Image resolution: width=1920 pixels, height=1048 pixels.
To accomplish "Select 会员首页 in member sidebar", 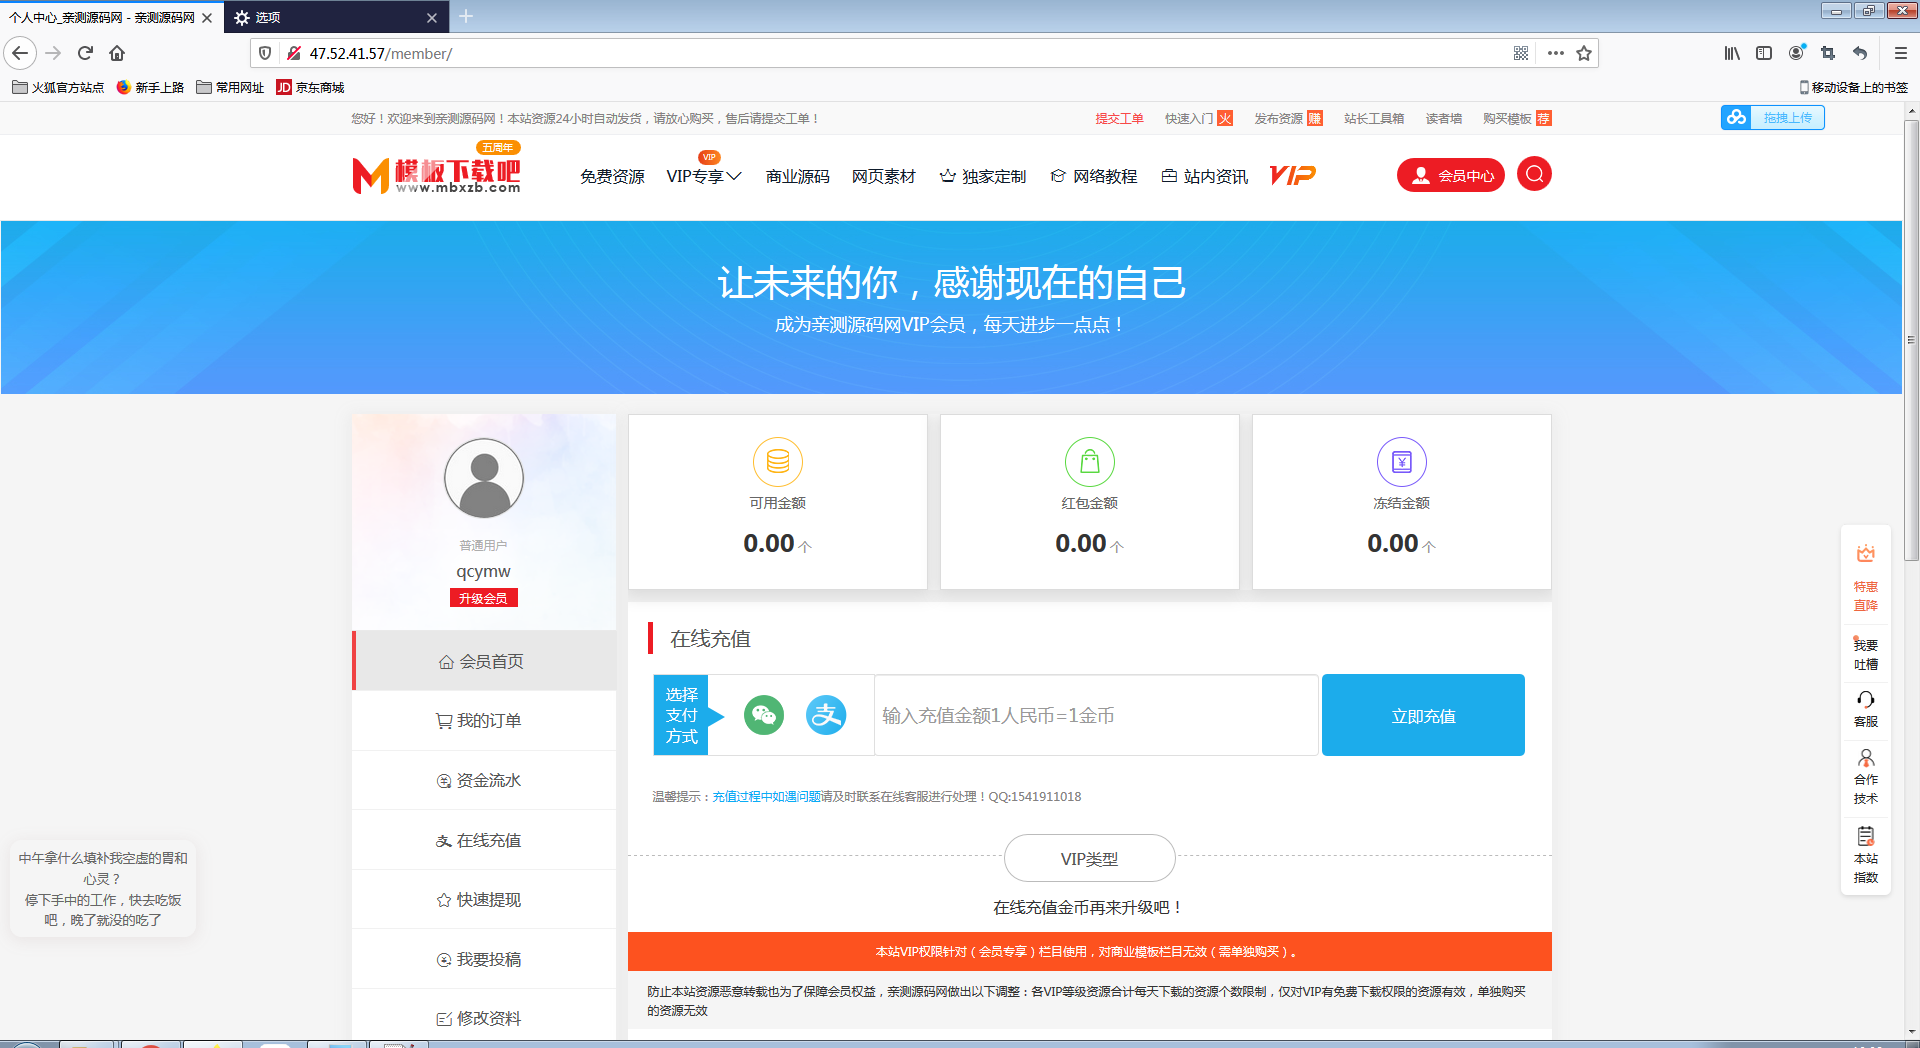I will click(x=484, y=661).
